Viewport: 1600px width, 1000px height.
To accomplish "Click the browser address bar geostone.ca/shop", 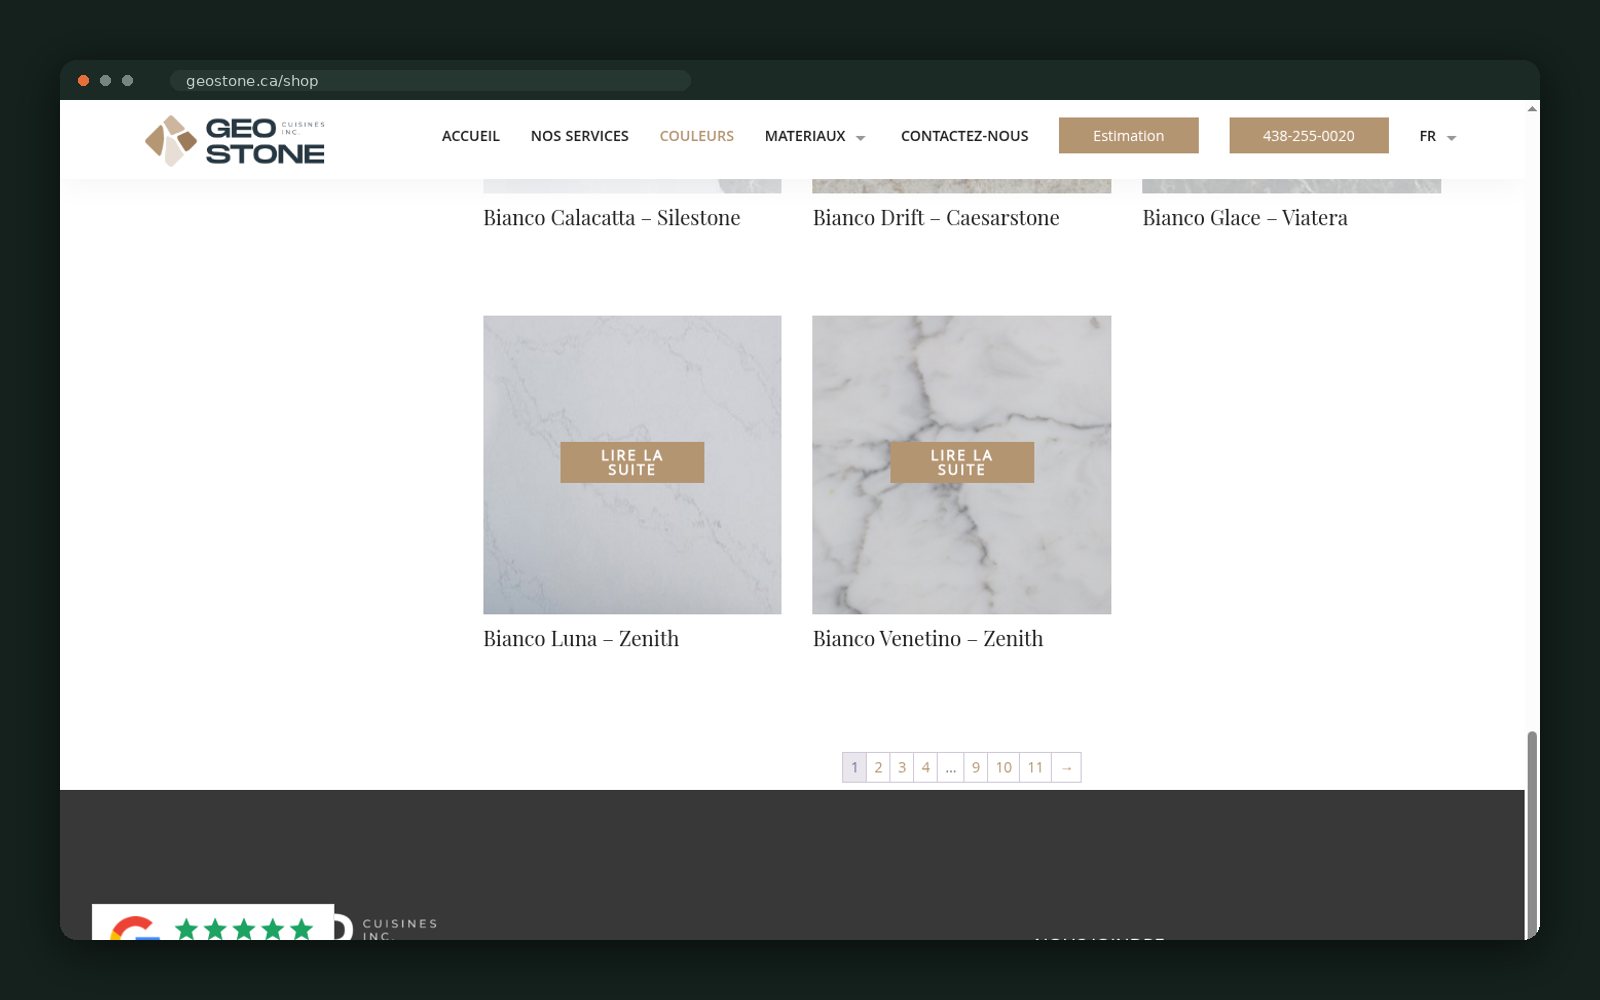I will [x=430, y=81].
